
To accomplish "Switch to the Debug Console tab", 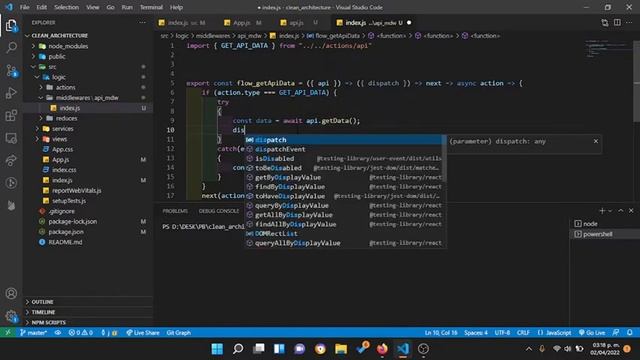I will pyautogui.click(x=219, y=211).
